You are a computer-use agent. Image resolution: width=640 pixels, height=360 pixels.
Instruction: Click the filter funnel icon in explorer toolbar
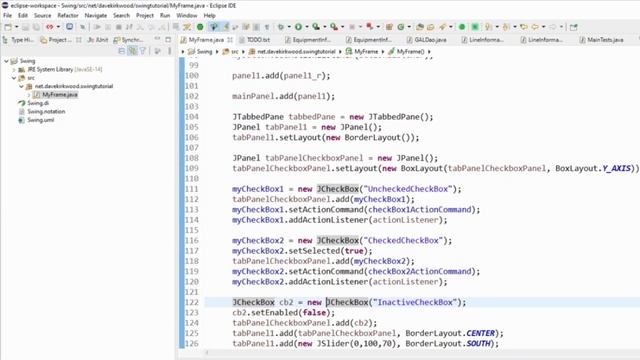pyautogui.click(x=143, y=51)
